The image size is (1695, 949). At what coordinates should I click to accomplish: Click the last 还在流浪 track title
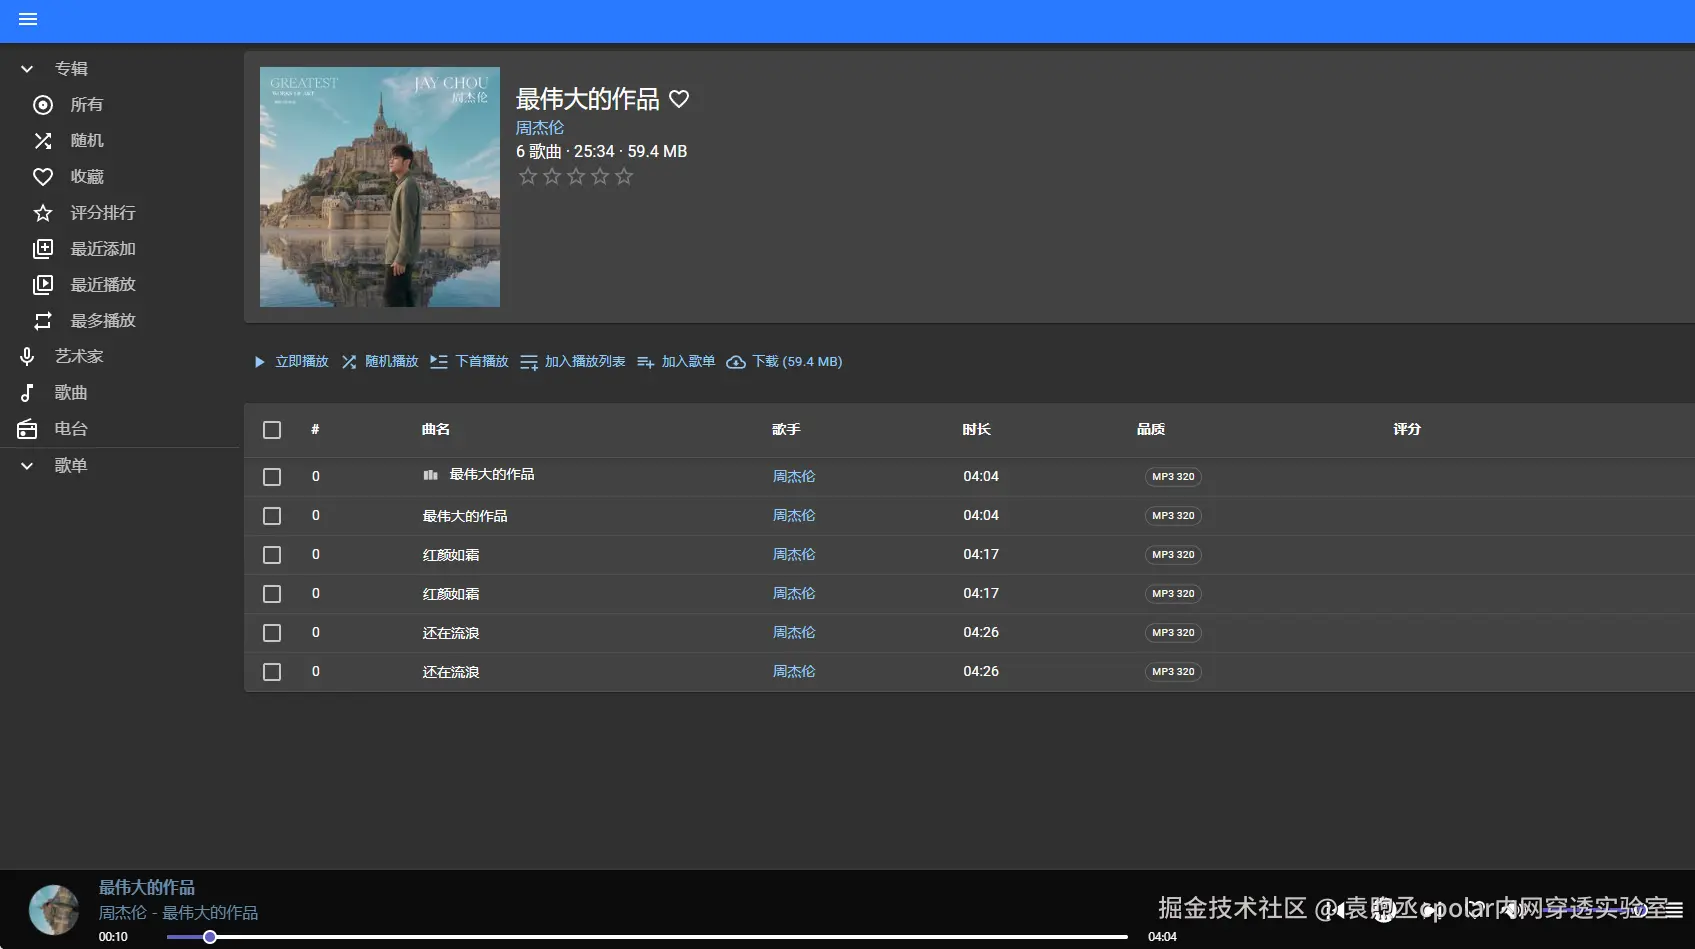(x=451, y=672)
